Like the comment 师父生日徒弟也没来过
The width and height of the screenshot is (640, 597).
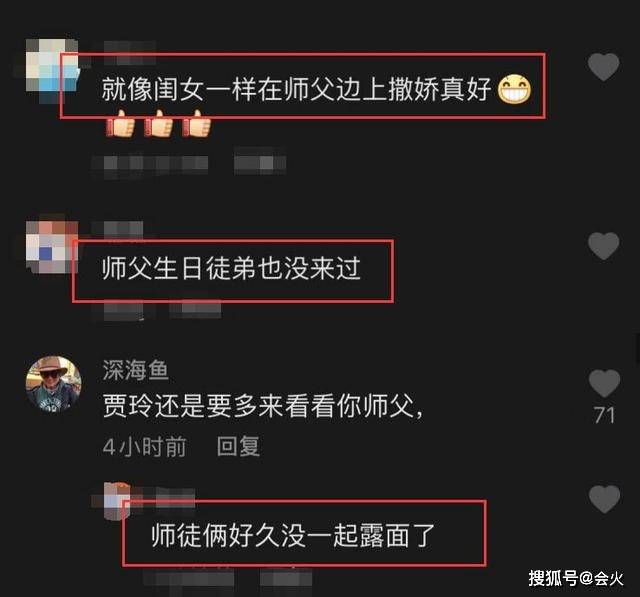point(603,246)
